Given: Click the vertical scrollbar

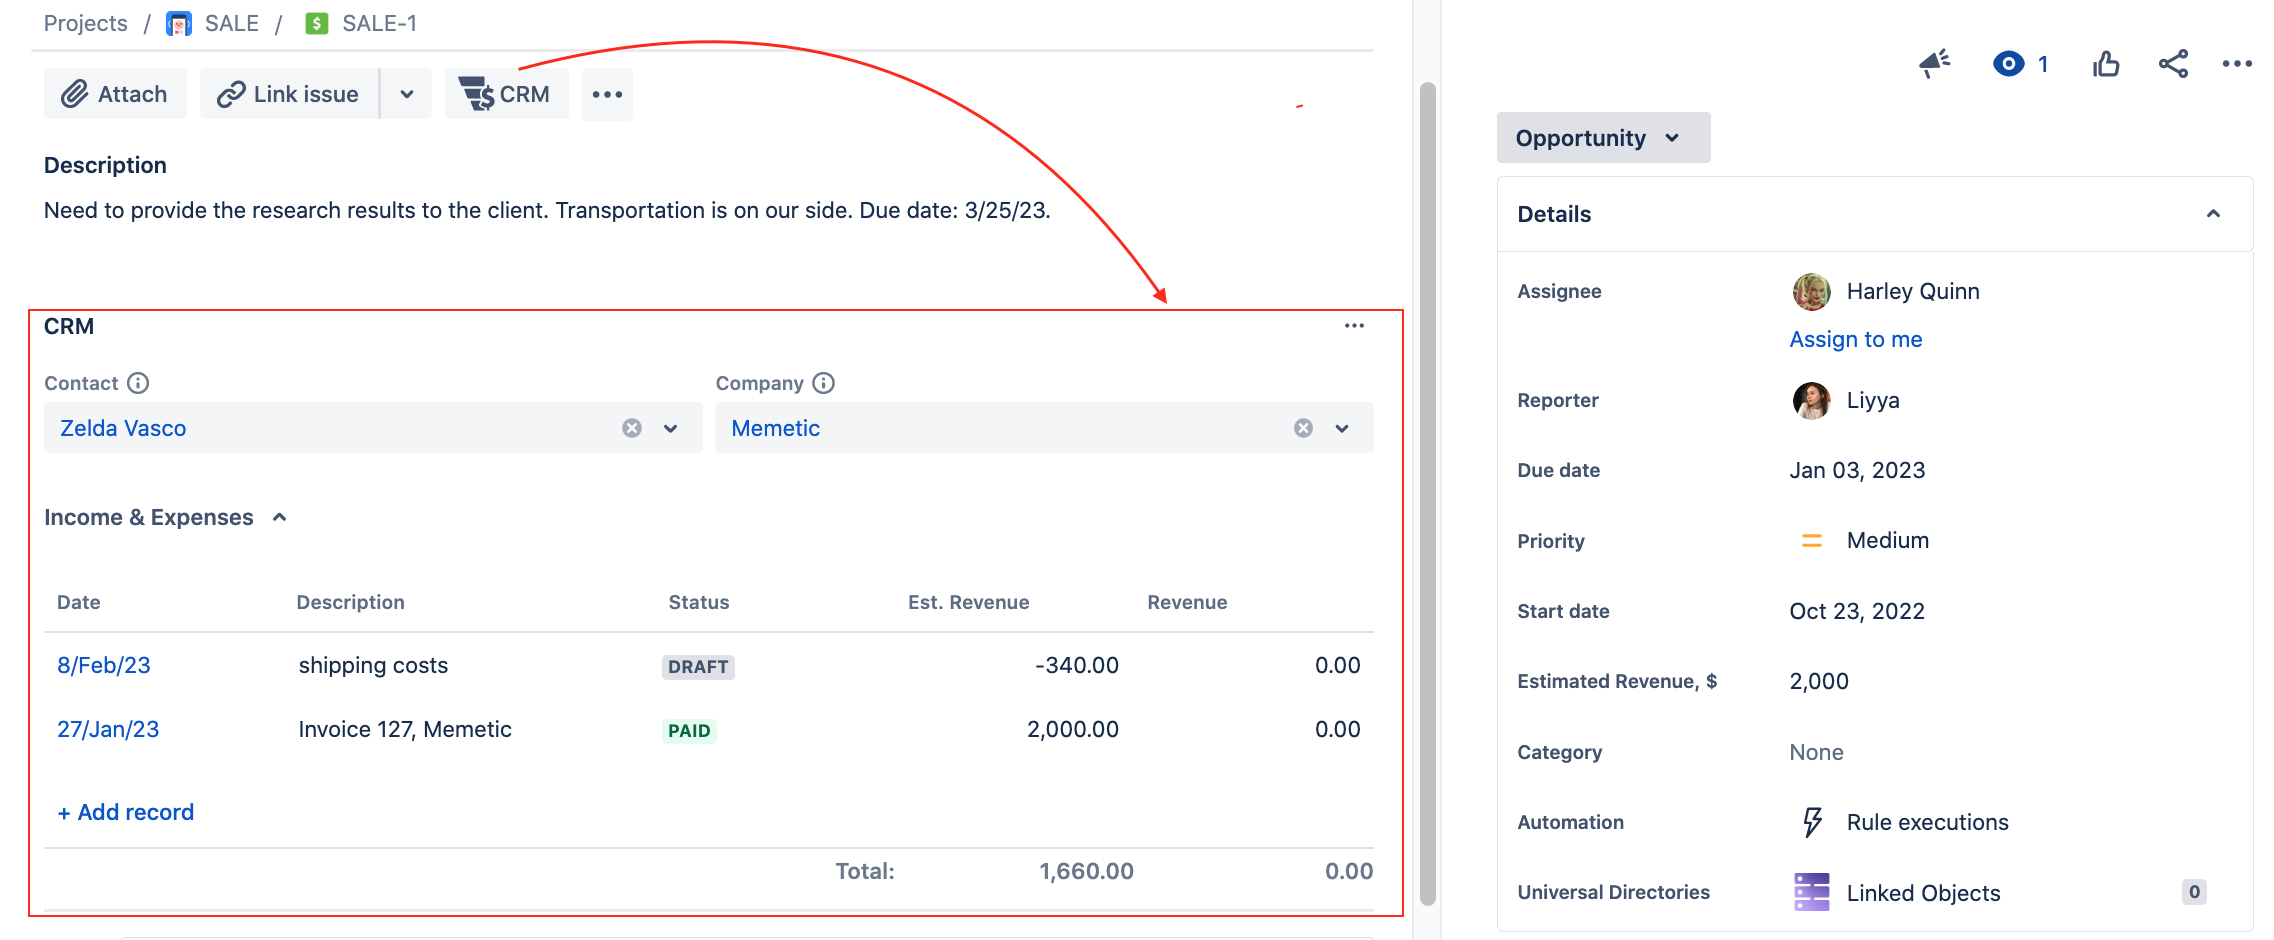Looking at the screenshot, I should (1428, 490).
